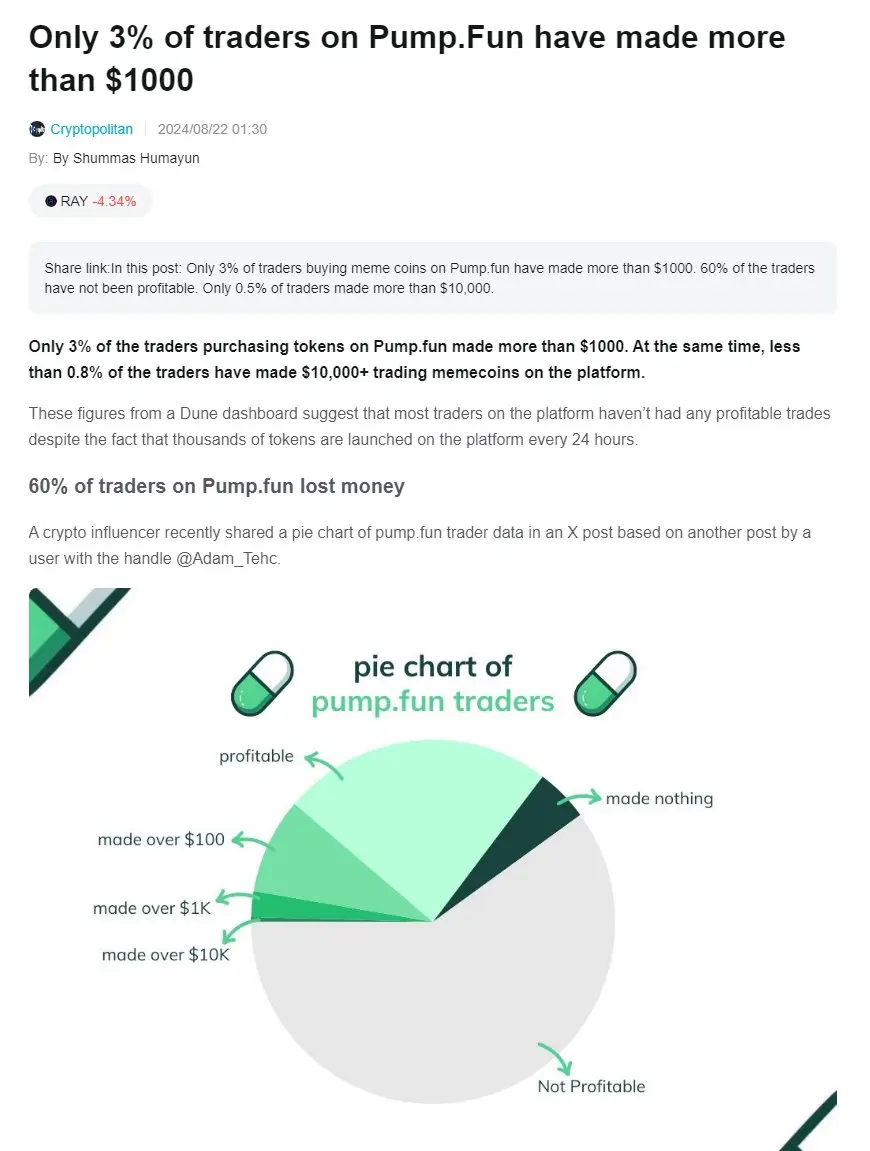The width and height of the screenshot is (870, 1151).
Task: Open the RAY -4.34% price tag
Action: [90, 201]
